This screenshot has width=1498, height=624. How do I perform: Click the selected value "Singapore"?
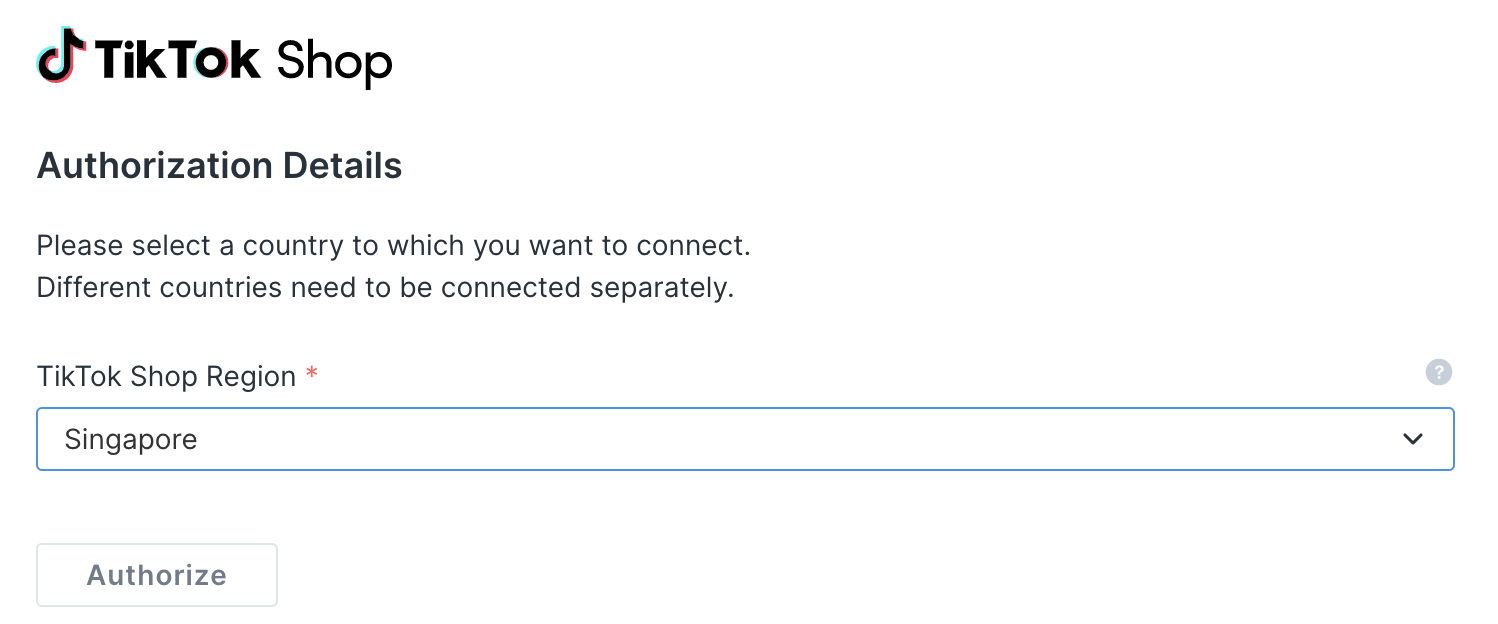(131, 439)
